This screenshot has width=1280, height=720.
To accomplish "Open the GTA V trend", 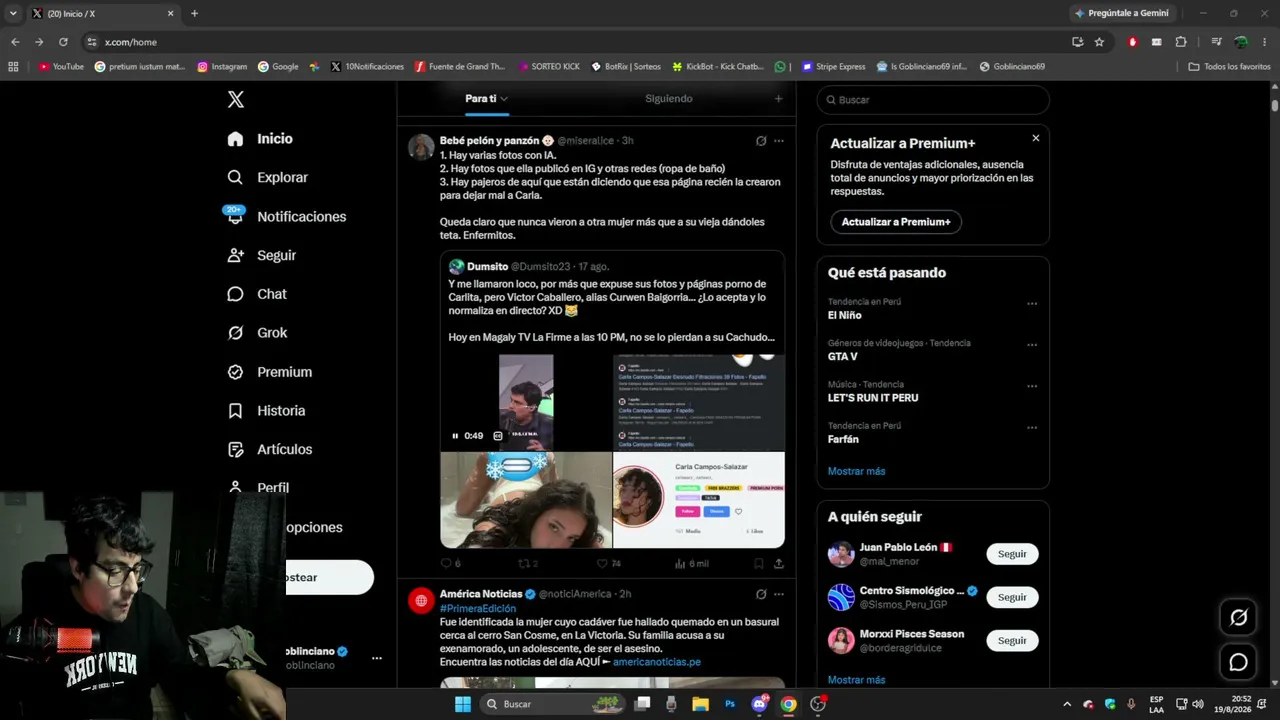I will click(x=842, y=357).
